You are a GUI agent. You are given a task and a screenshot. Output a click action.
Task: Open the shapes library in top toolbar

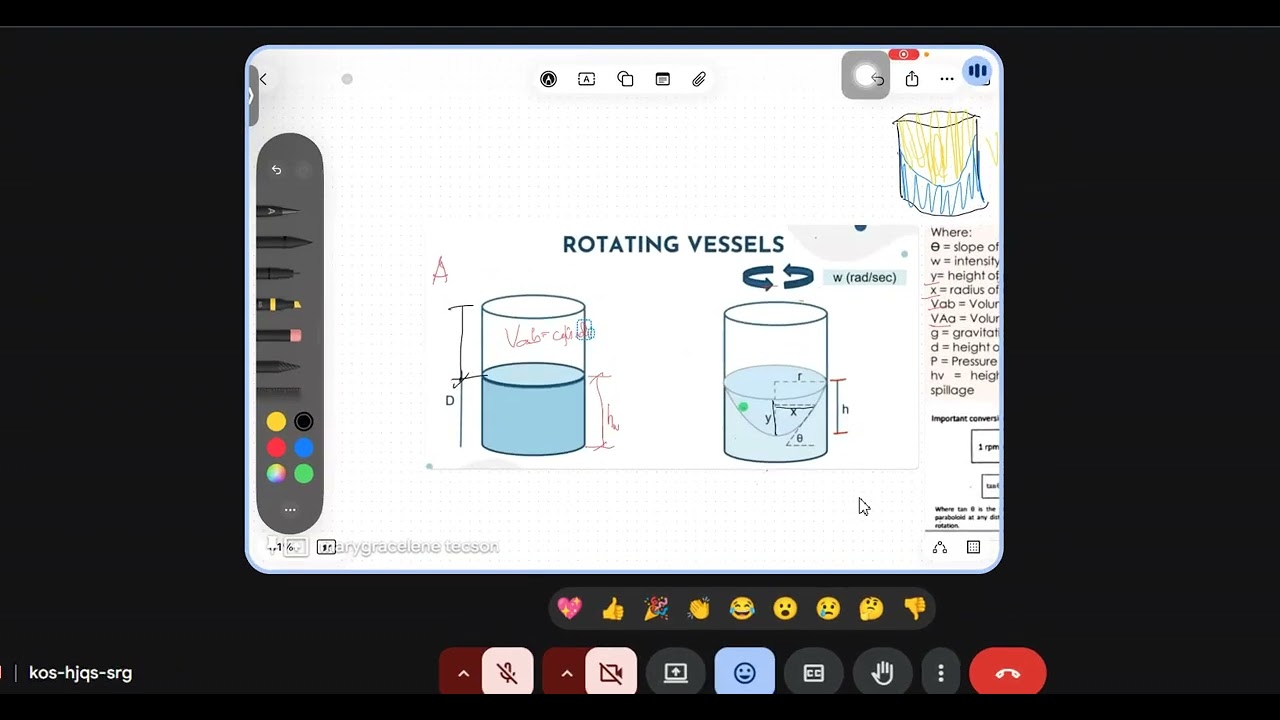(625, 79)
